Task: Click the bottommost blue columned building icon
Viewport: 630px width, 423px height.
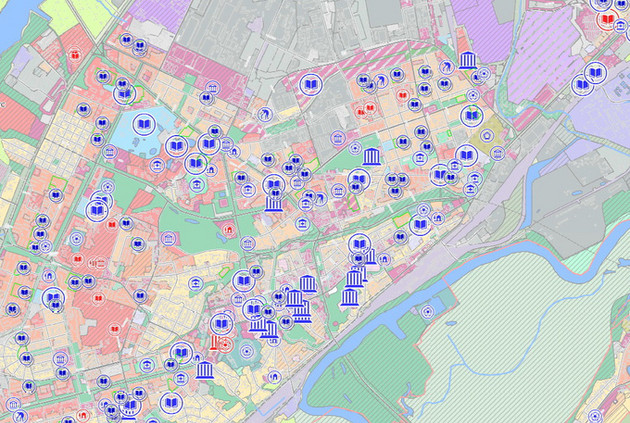Action: (x=205, y=373)
